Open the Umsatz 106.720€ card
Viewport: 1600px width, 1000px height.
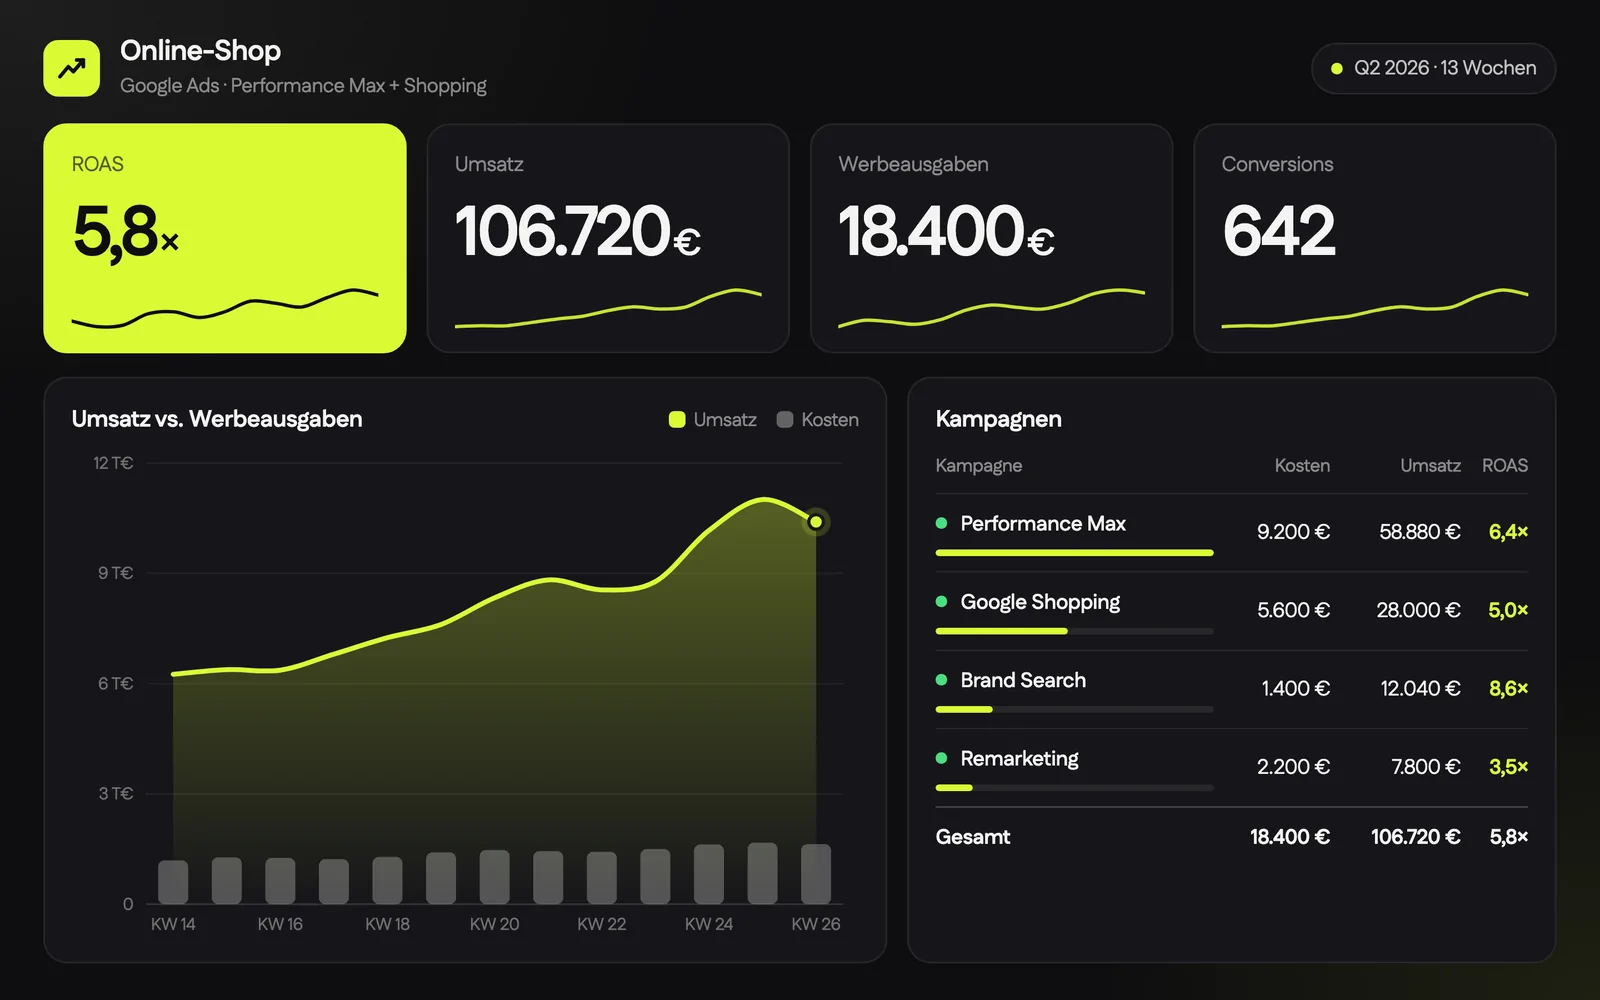point(608,238)
